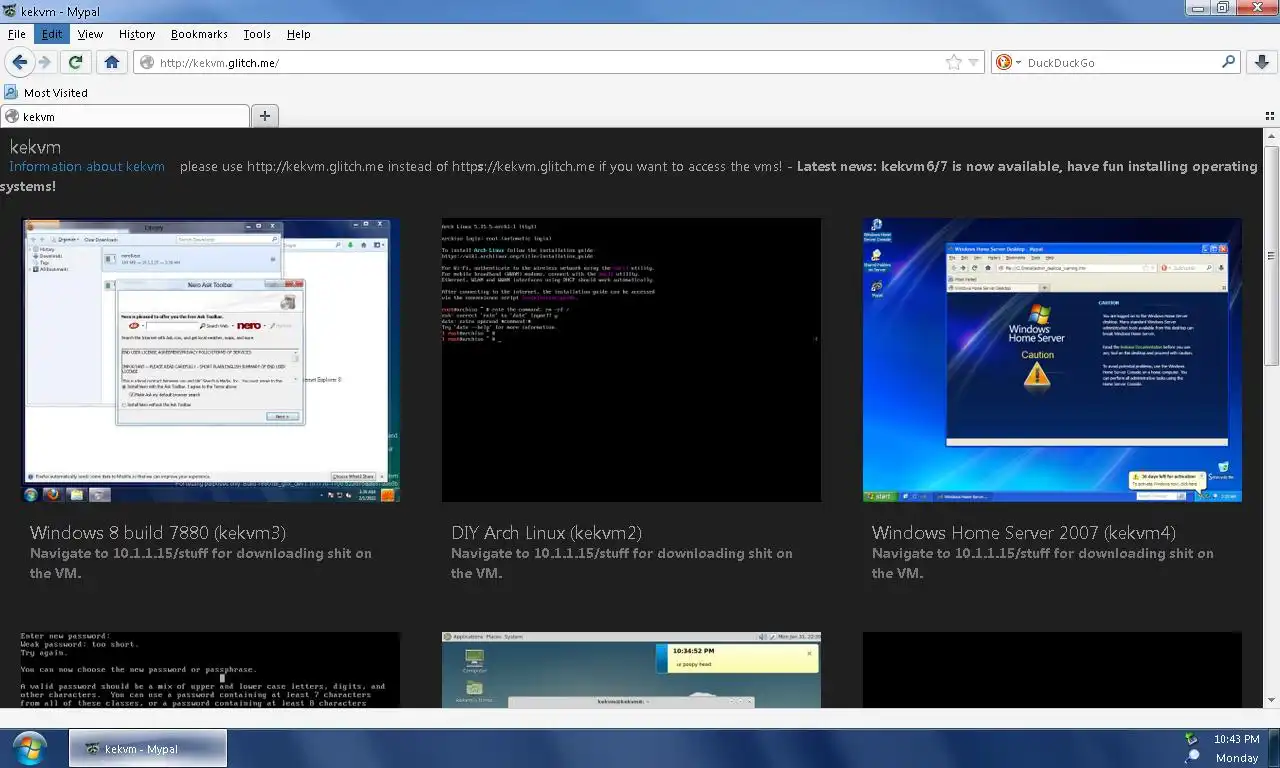Screen dimensions: 1280x768
Task: Open the Bookmarks menu
Action: click(x=199, y=34)
